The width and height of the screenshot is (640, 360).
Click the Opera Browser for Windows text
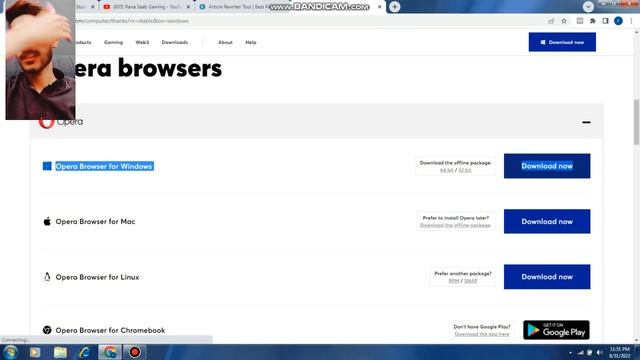[104, 166]
